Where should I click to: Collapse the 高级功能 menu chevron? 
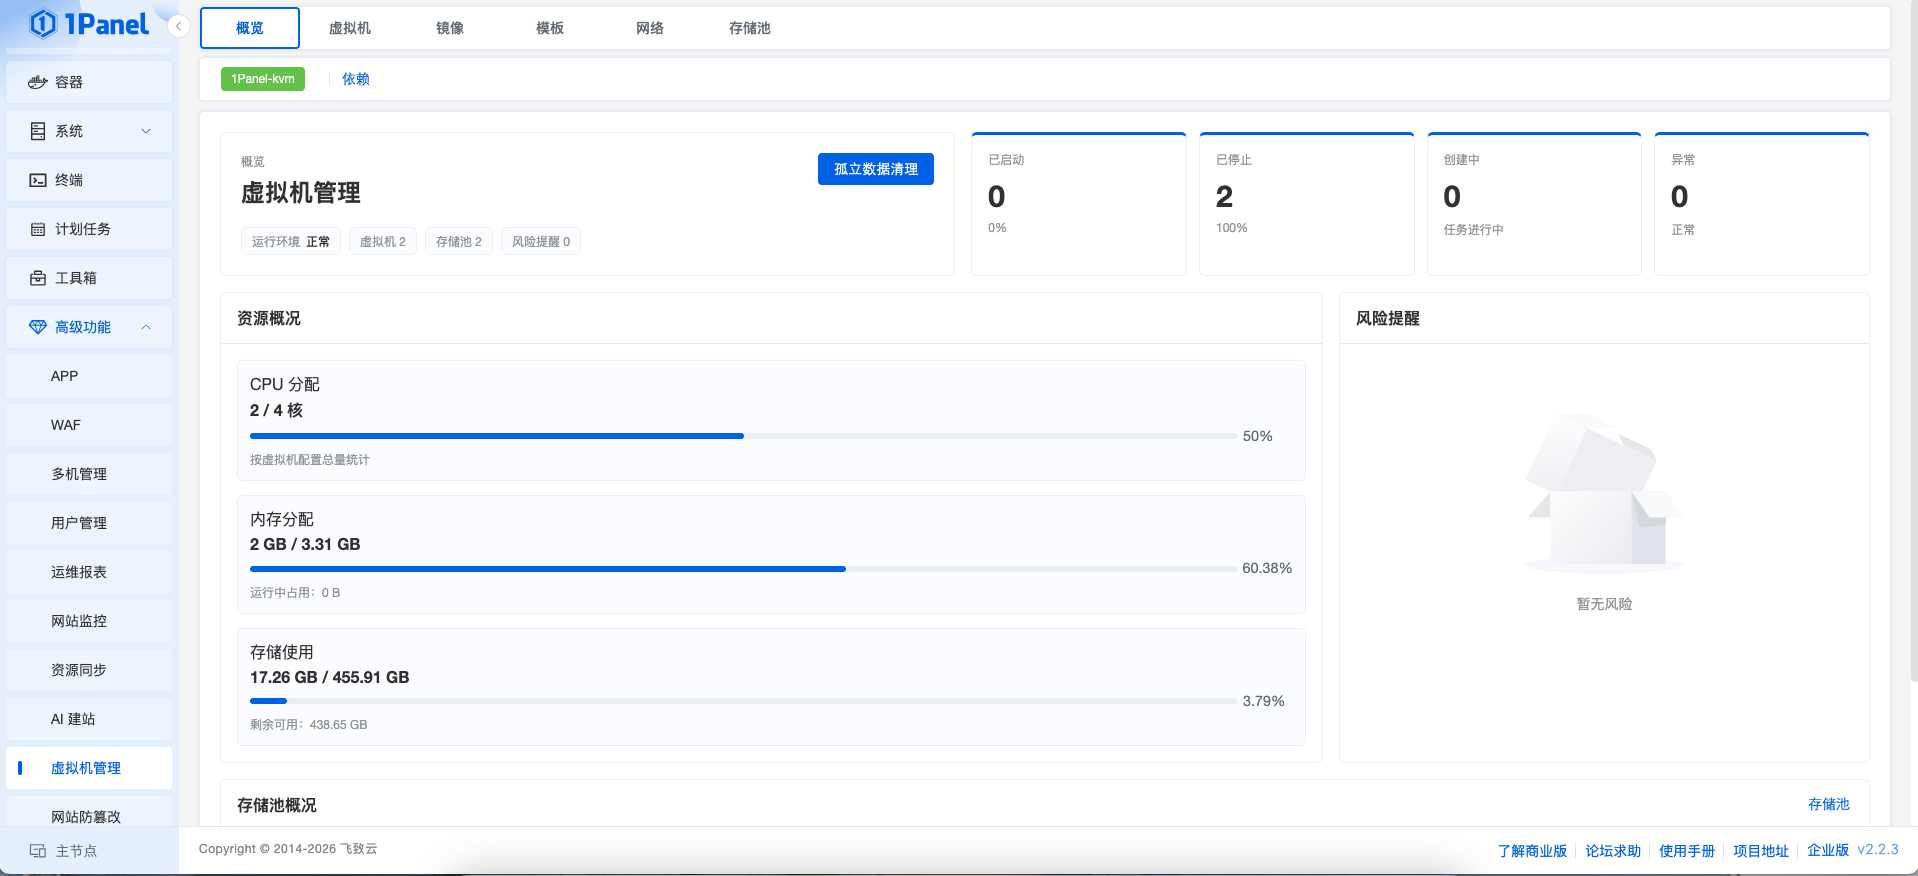[146, 327]
